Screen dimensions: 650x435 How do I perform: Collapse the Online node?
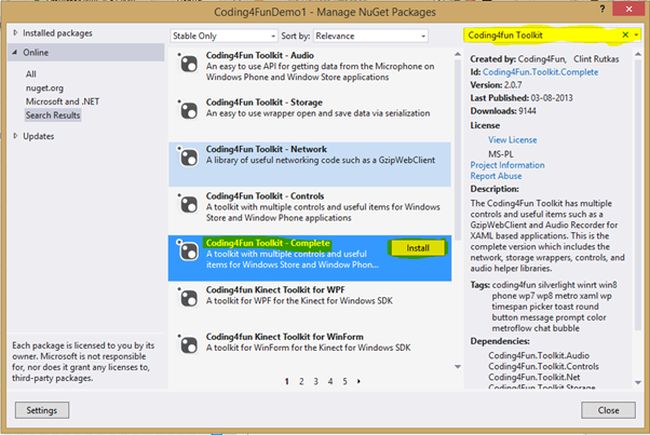tap(15, 52)
